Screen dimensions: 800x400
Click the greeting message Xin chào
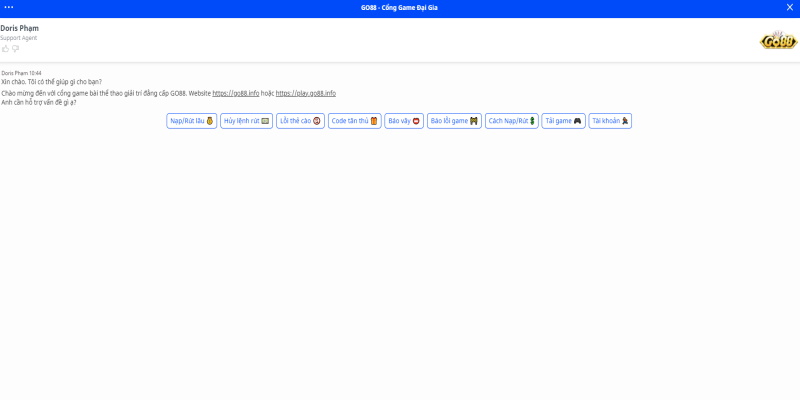click(51, 82)
